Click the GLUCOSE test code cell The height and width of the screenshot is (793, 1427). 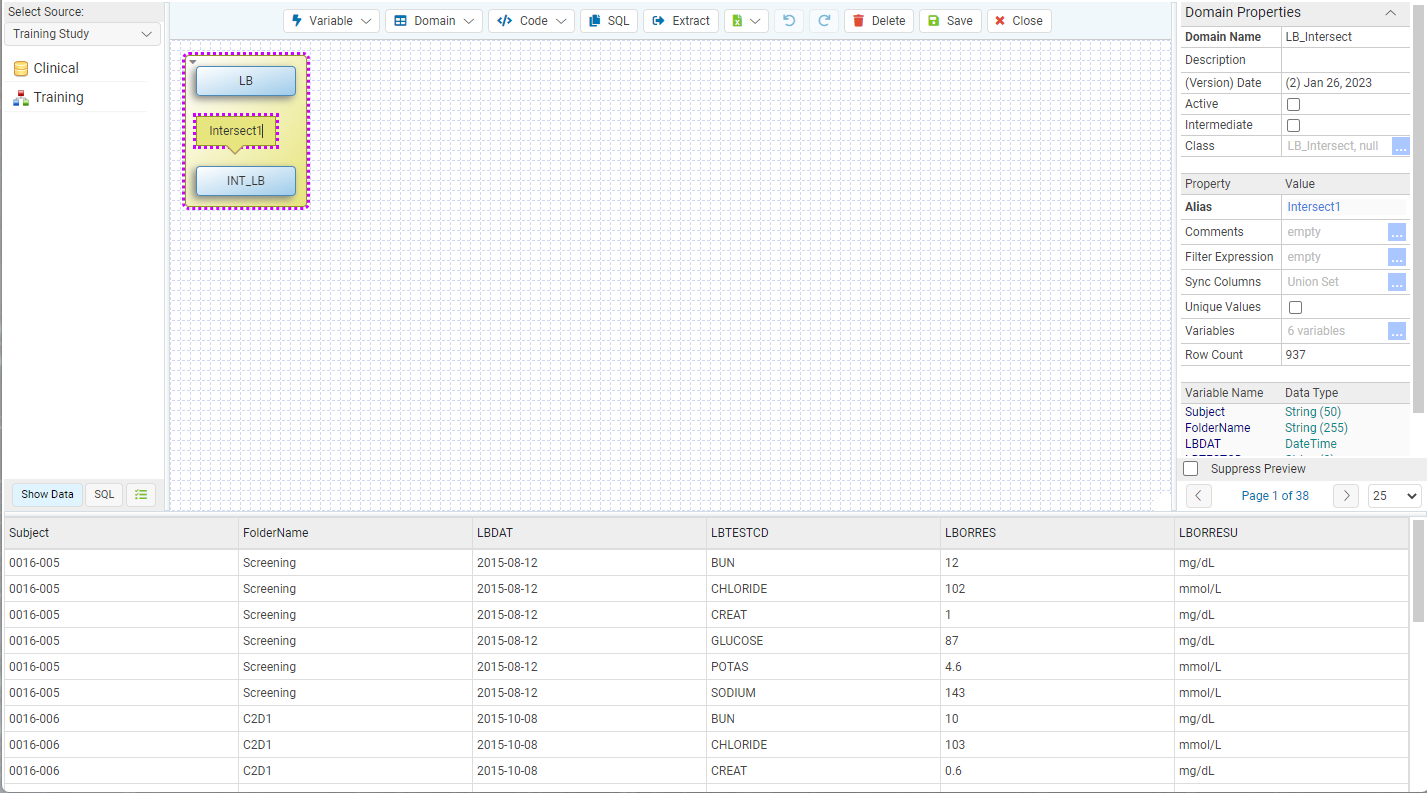823,641
